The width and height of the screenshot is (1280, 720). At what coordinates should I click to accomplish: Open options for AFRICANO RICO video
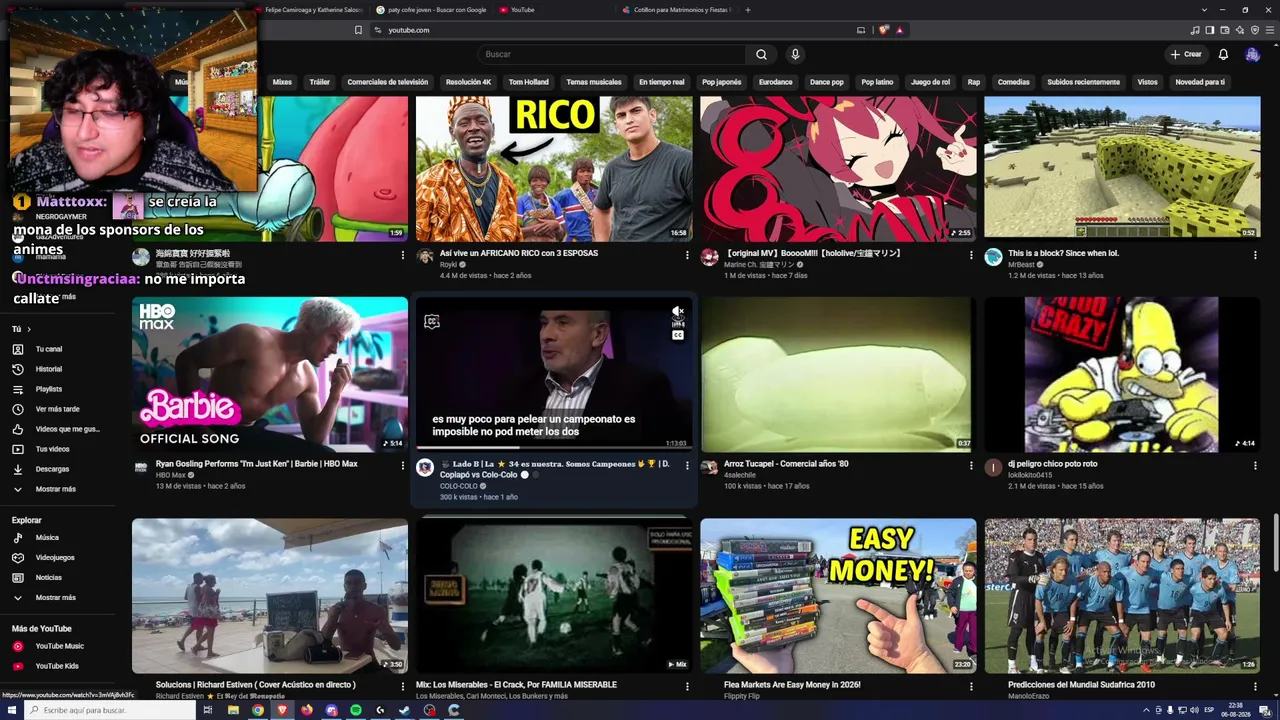point(687,255)
